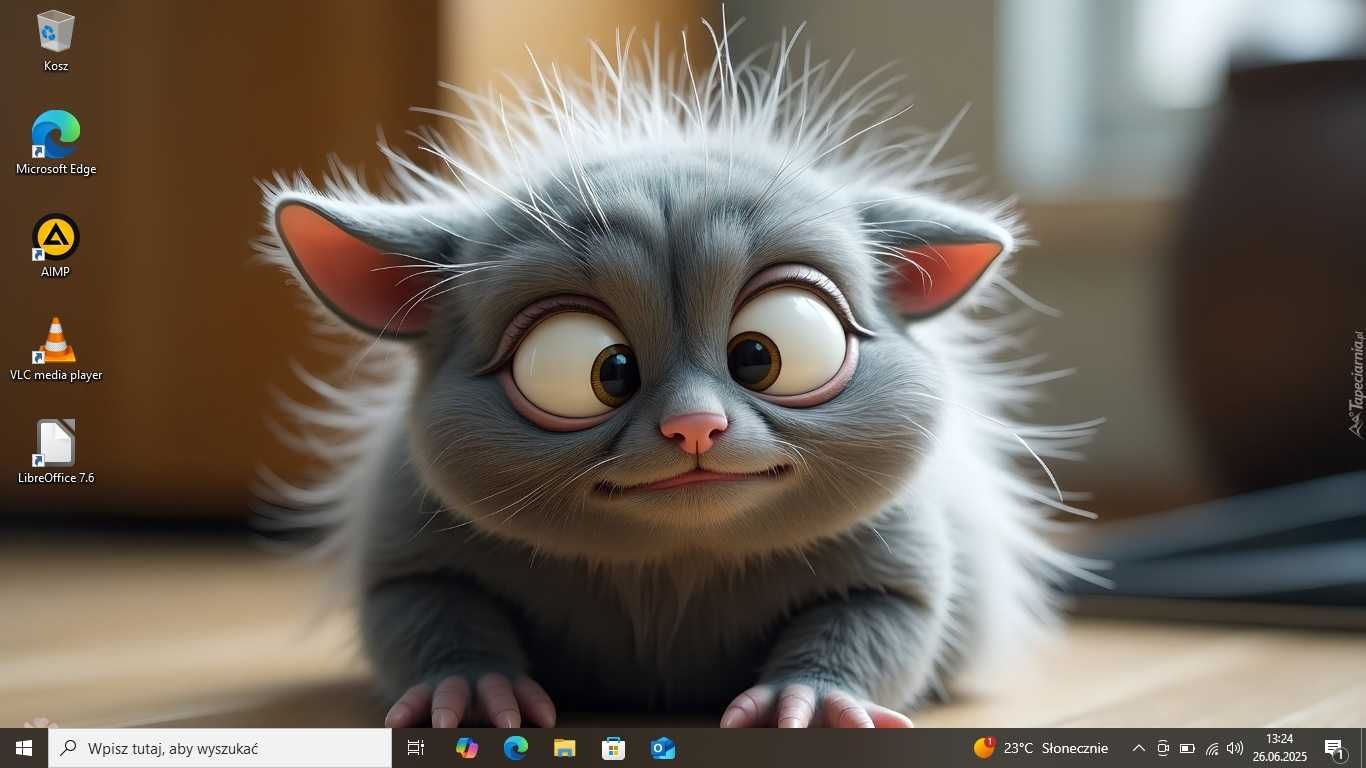
Task: Open the Windows Start menu
Action: tap(24, 748)
